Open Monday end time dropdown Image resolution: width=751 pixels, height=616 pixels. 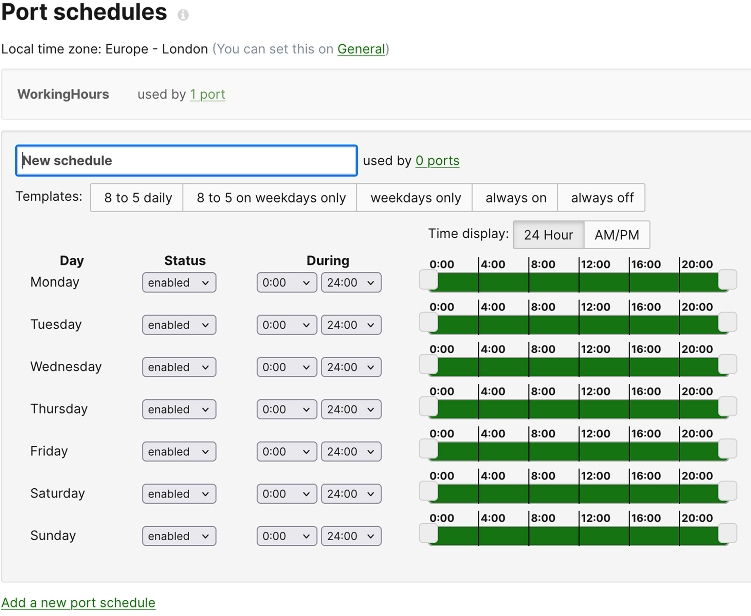351,283
